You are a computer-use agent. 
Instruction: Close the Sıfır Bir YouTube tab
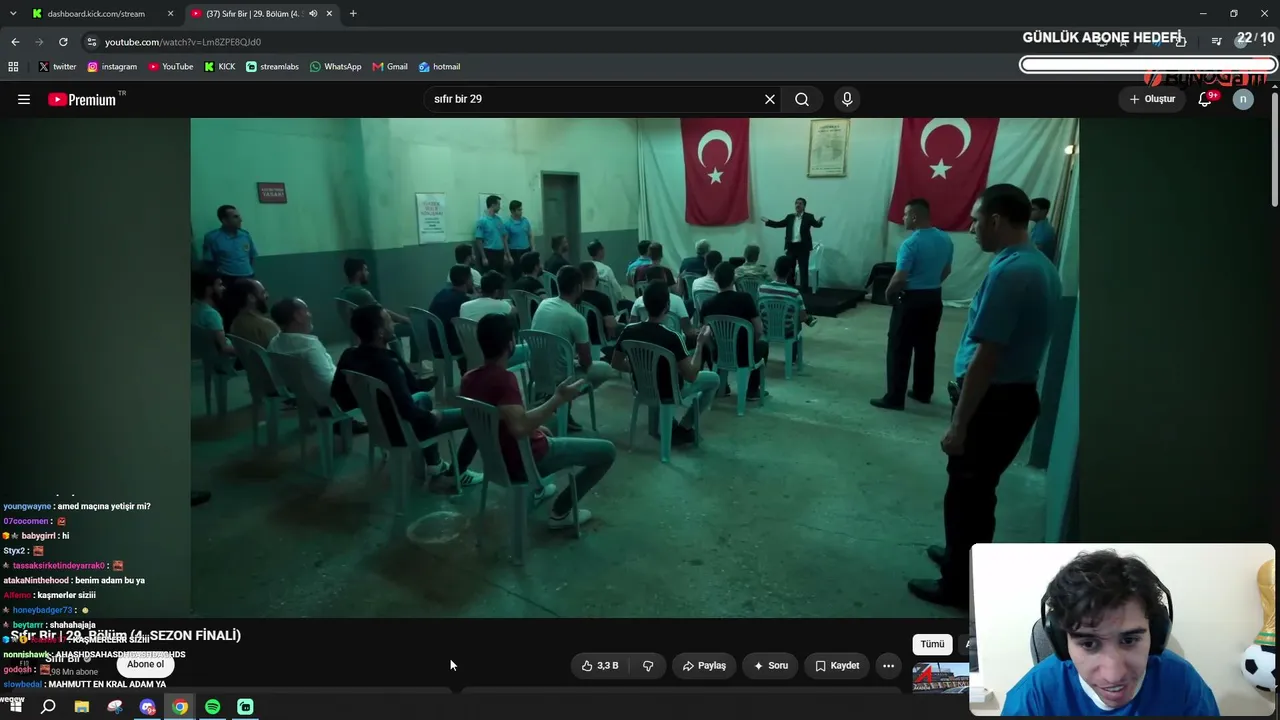(x=330, y=14)
